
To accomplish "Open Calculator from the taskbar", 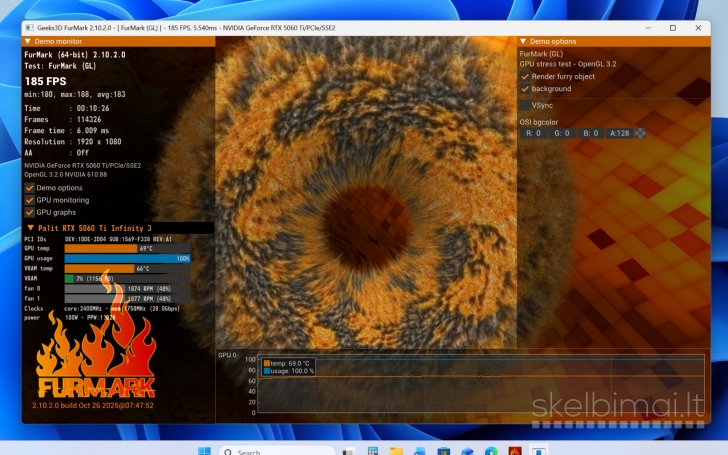I will point(373,451).
